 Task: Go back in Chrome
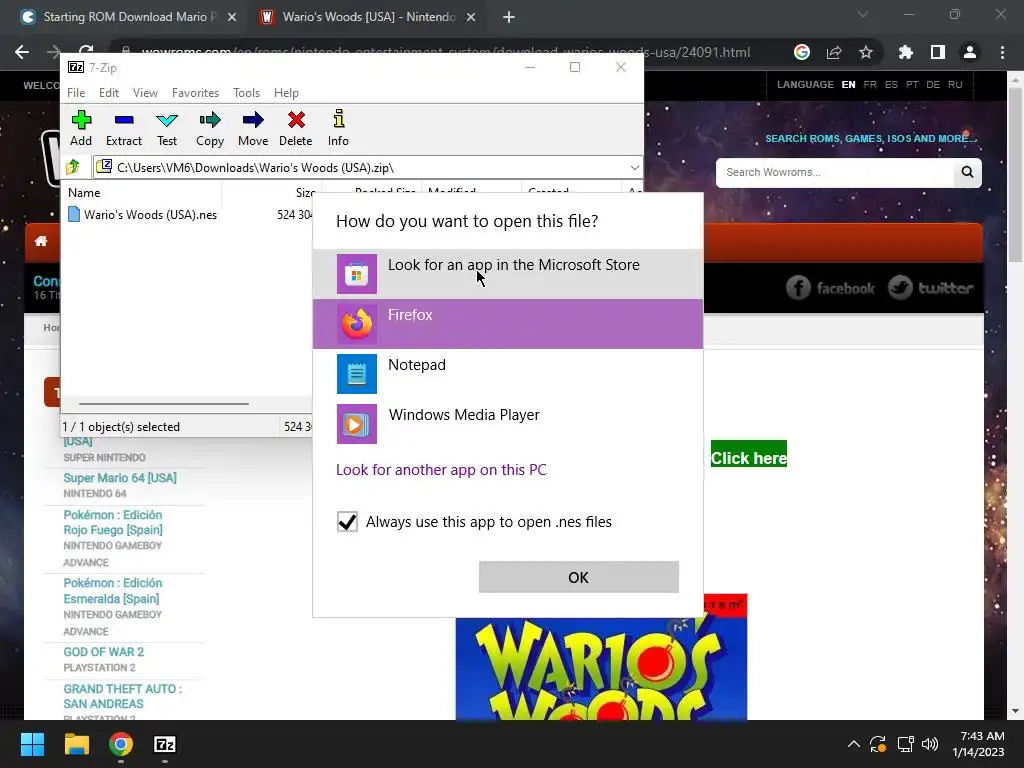pyautogui.click(x=22, y=52)
